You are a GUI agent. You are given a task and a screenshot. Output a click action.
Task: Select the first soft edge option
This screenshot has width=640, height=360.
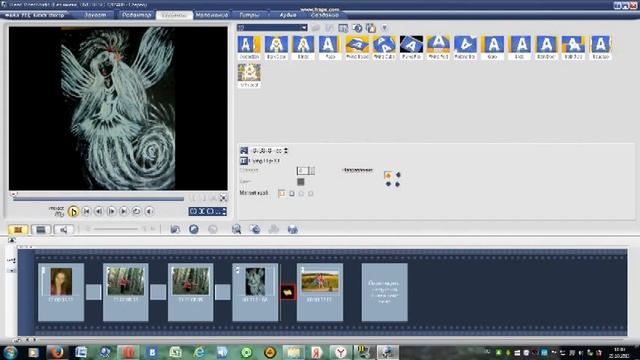[x=282, y=193]
